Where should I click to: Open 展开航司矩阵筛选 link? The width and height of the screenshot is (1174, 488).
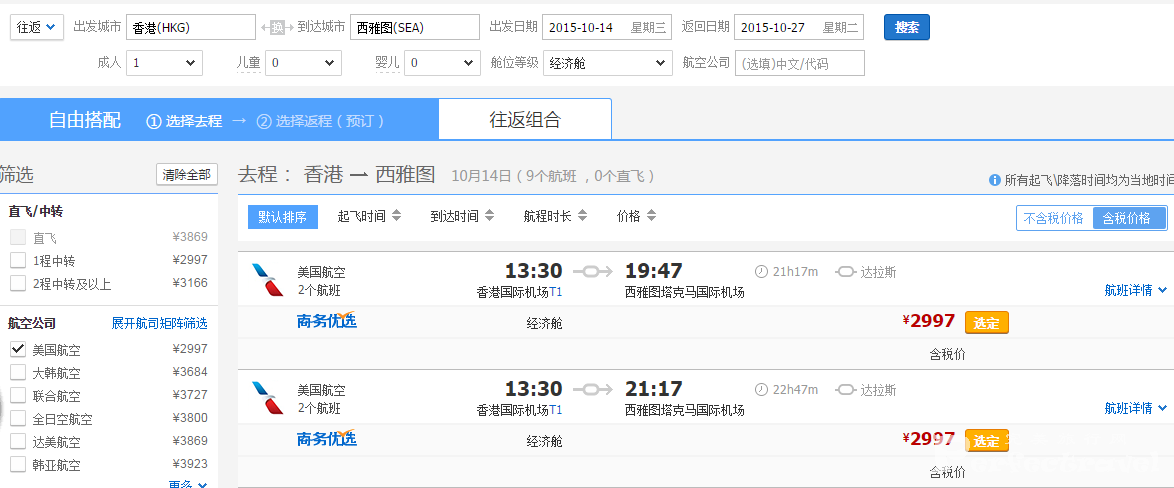click(x=159, y=323)
